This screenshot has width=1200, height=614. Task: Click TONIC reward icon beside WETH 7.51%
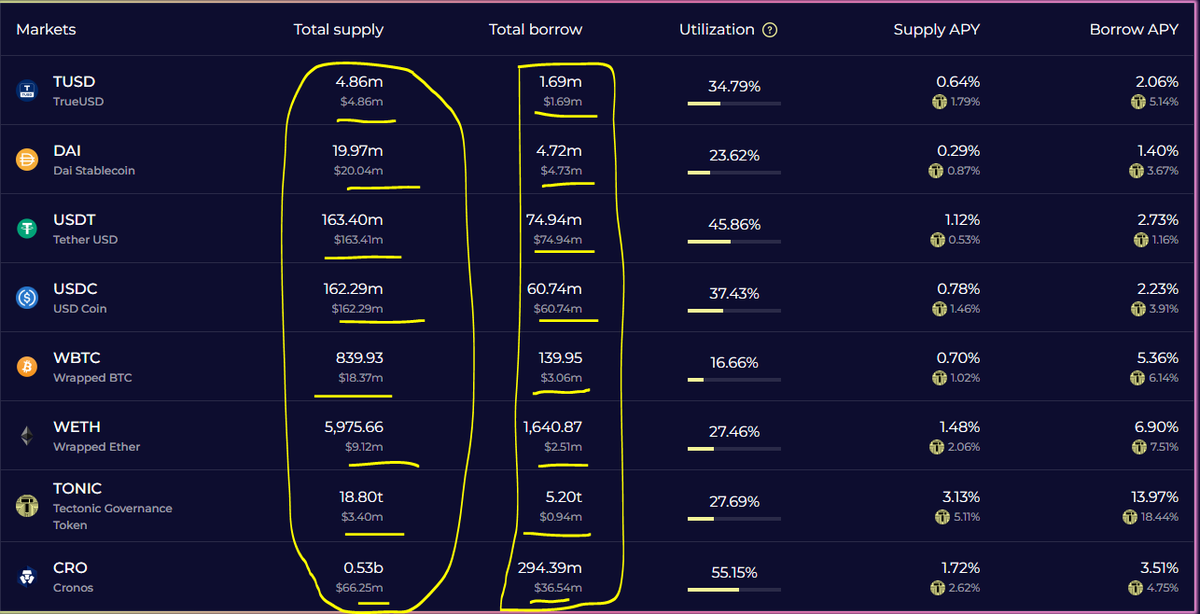coord(1140,447)
